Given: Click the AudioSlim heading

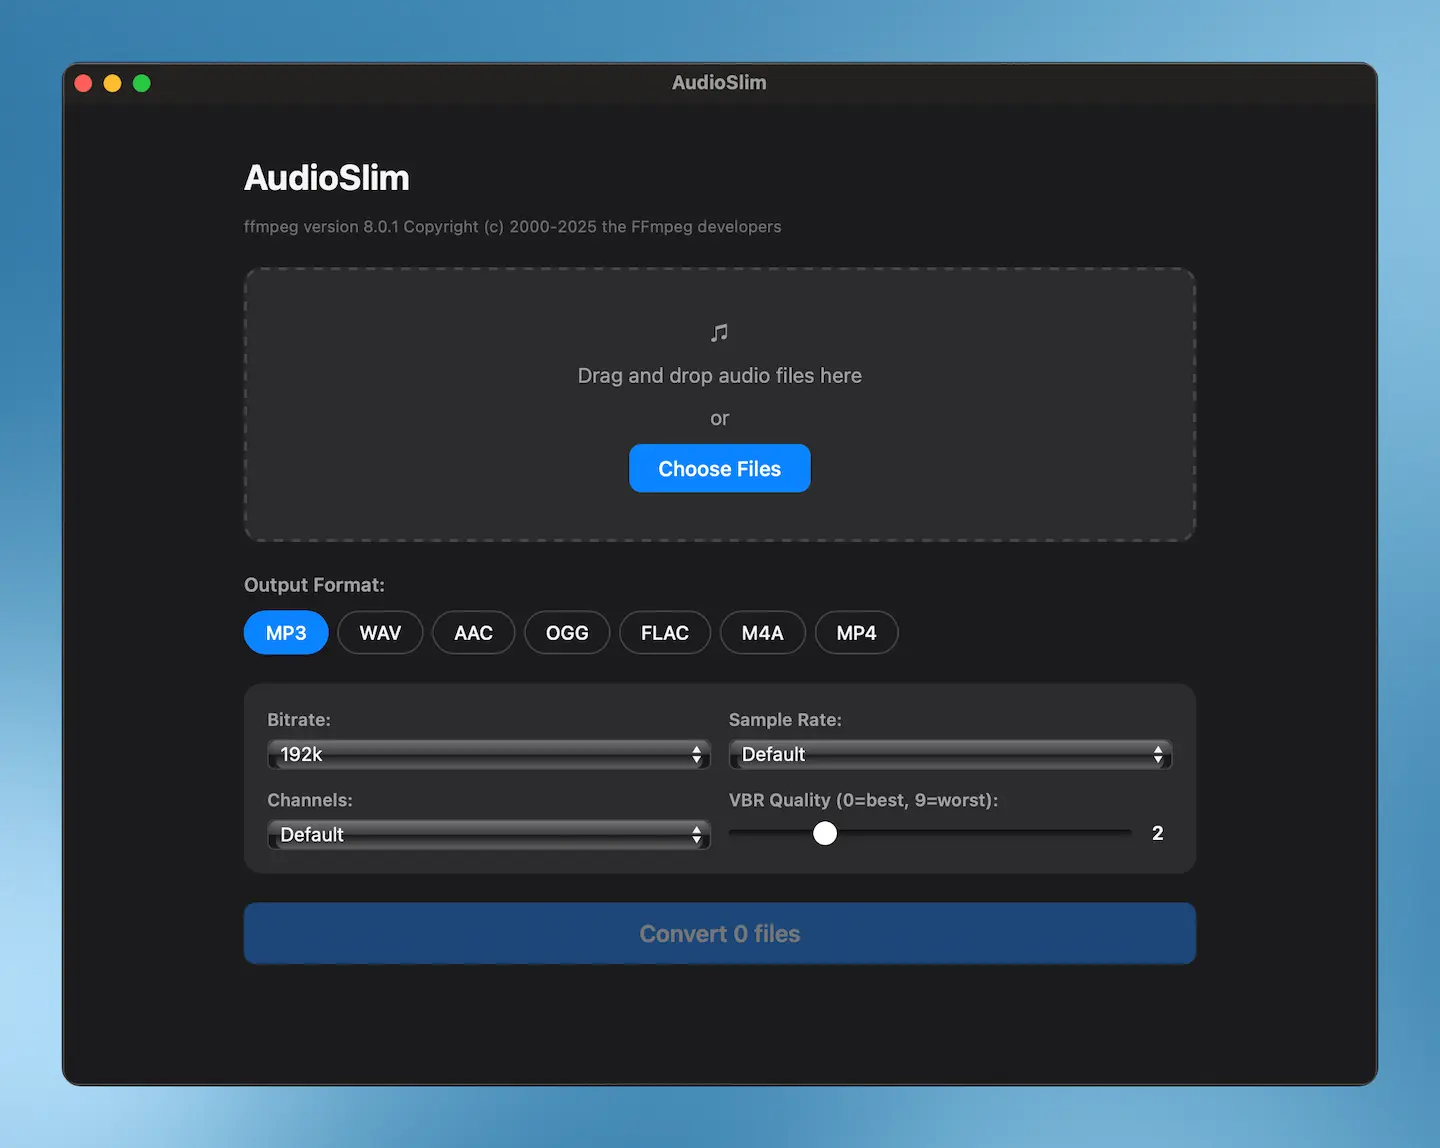Looking at the screenshot, I should 327,178.
